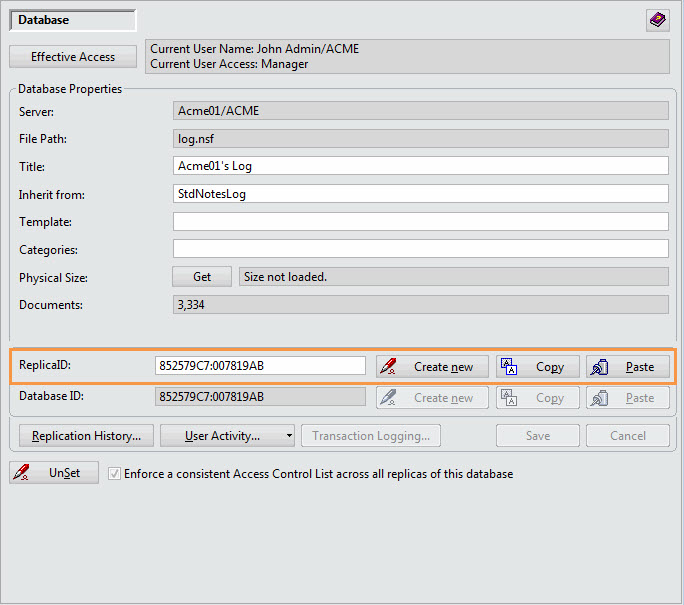Click the help book icon
Viewport: 684px width, 605px height.
(657, 20)
